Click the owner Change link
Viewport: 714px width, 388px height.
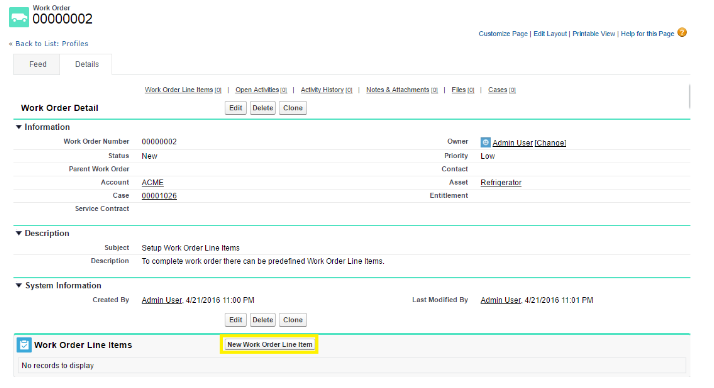550,143
